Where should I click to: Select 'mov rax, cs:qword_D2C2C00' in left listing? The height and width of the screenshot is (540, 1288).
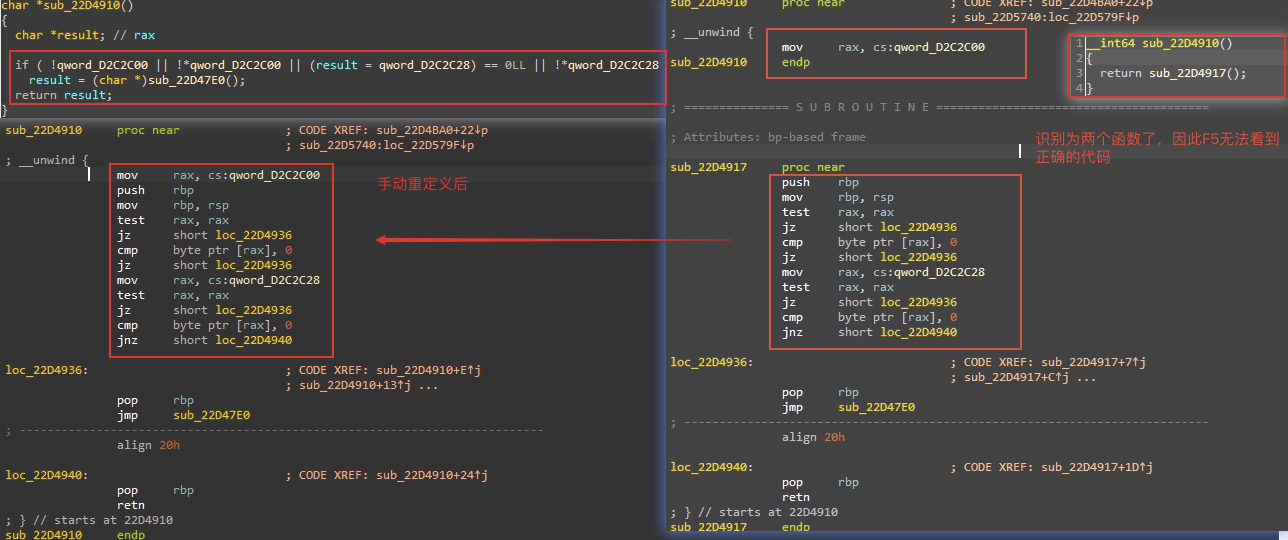click(x=218, y=175)
